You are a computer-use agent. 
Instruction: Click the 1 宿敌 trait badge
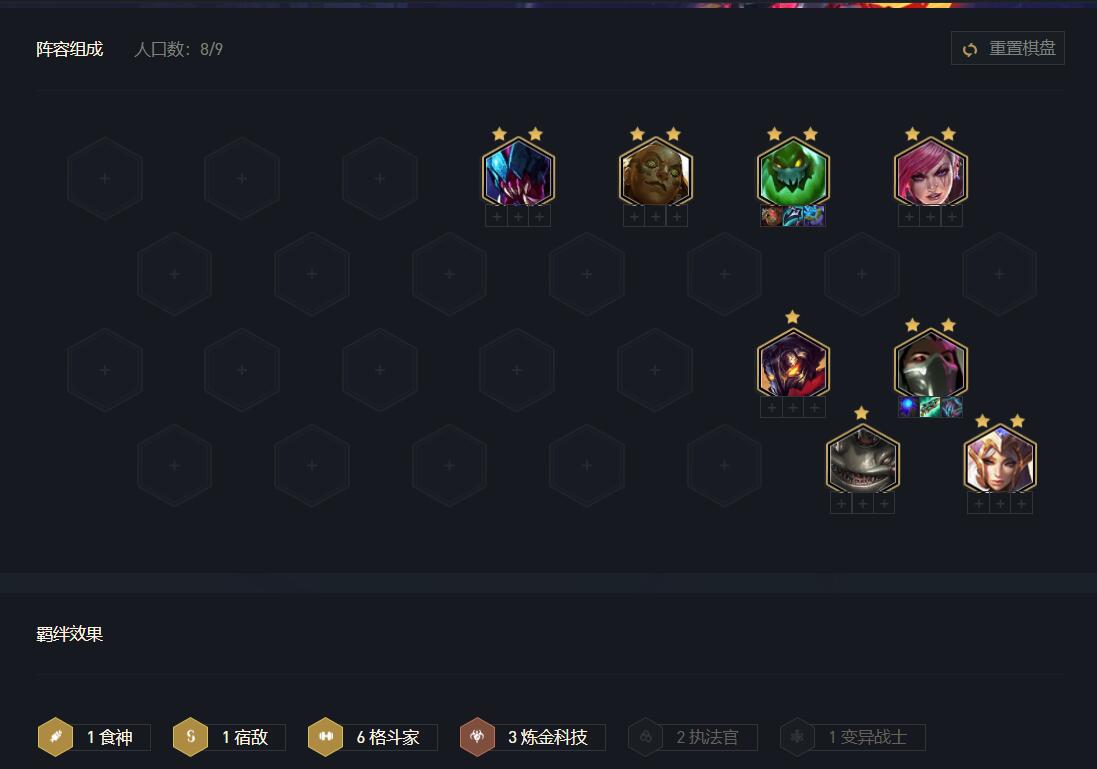[x=229, y=737]
